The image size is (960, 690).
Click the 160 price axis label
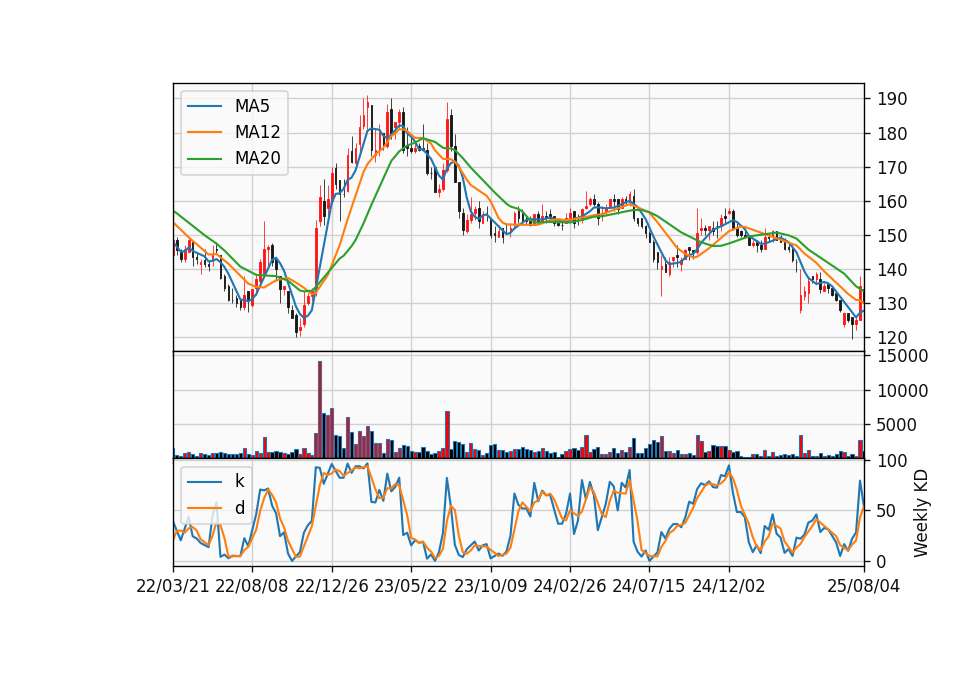(892, 201)
